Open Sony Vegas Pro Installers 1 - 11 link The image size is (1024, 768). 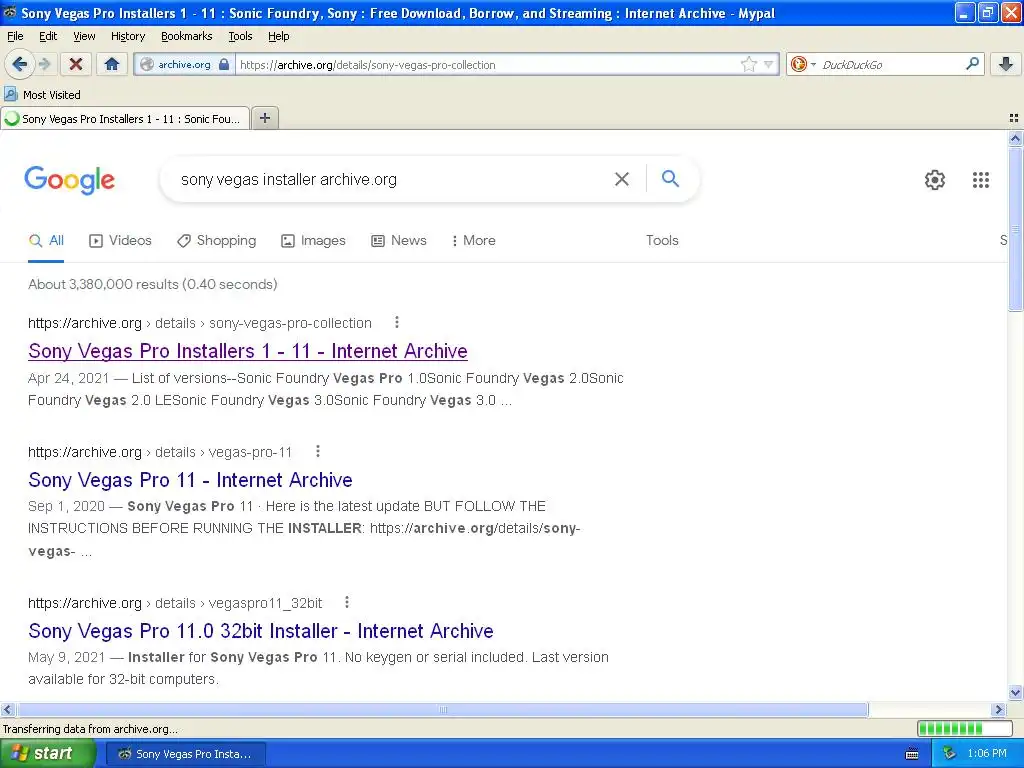click(248, 351)
